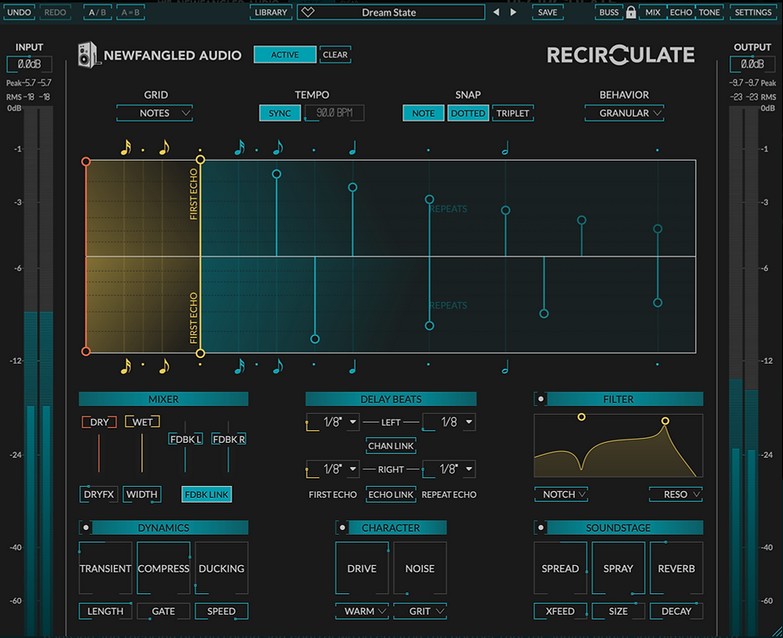Open the Notch filter type dropdown
Screen dimensions: 783x638
561,494
